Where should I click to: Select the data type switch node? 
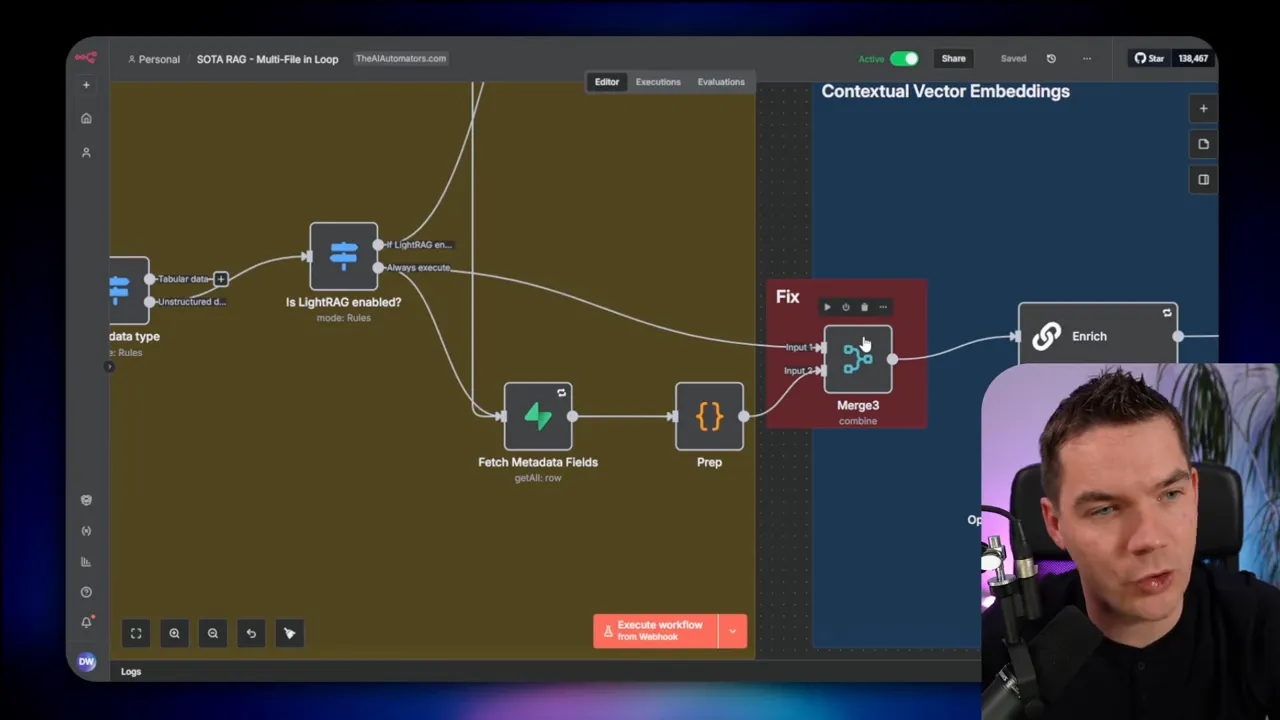click(128, 290)
